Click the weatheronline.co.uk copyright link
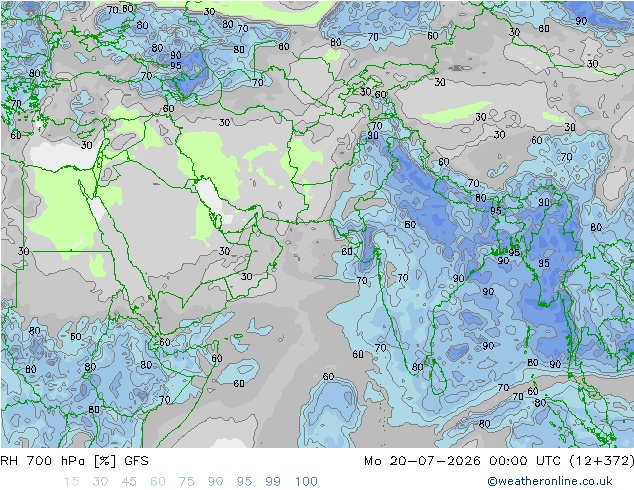 pyautogui.click(x=549, y=481)
